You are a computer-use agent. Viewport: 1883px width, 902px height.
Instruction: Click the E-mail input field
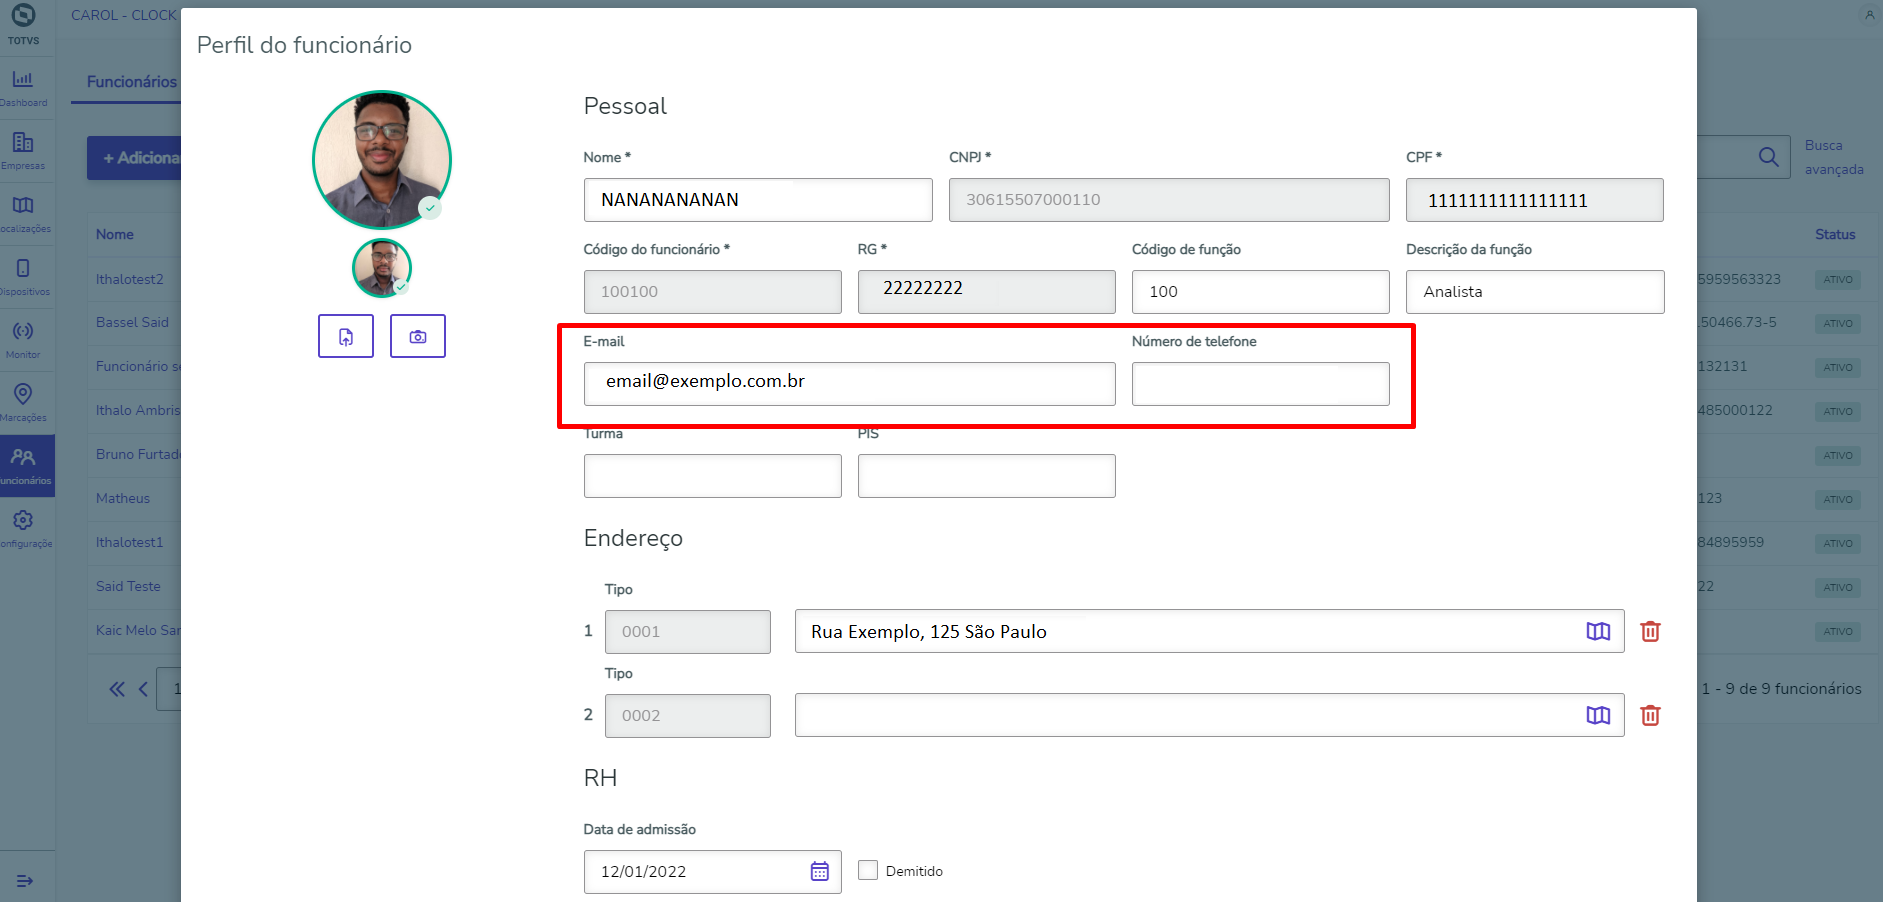[849, 384]
